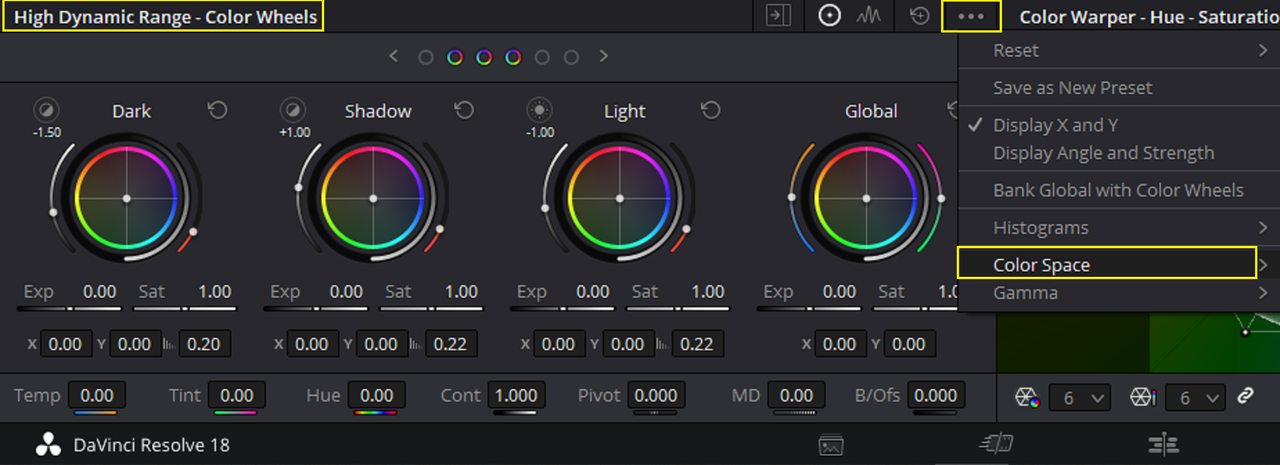Viewport: 1280px width, 465px height.
Task: Click the Shadow wheel +1.00 range value
Action: (296, 132)
